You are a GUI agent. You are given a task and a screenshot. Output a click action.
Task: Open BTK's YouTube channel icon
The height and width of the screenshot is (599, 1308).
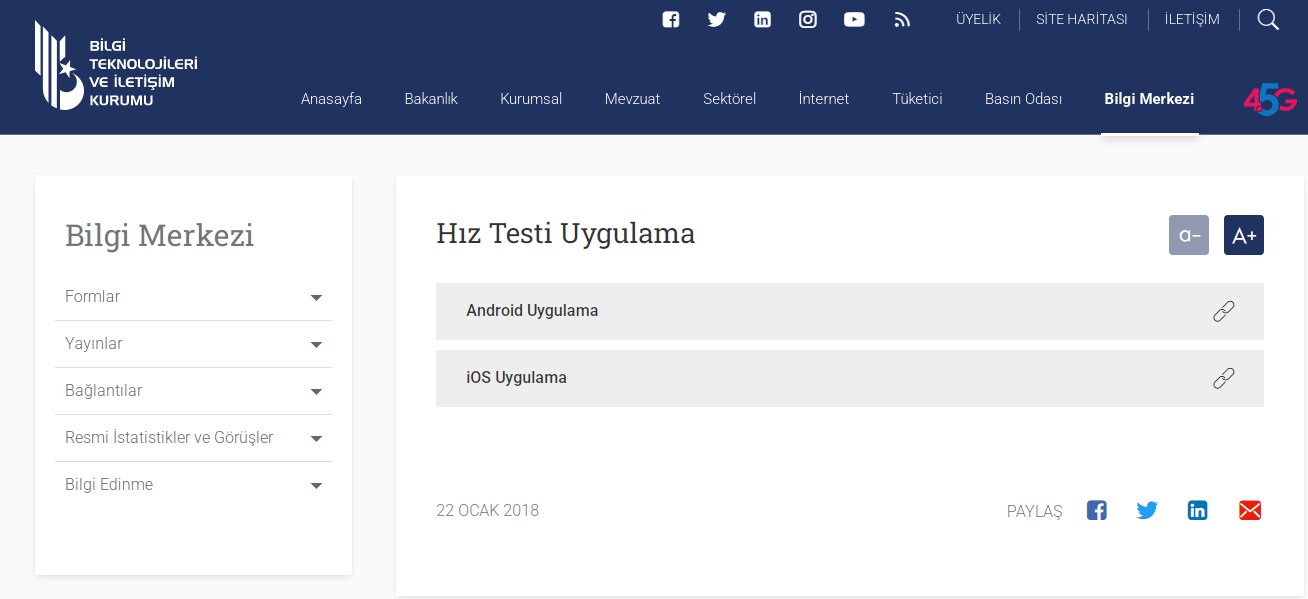click(854, 19)
